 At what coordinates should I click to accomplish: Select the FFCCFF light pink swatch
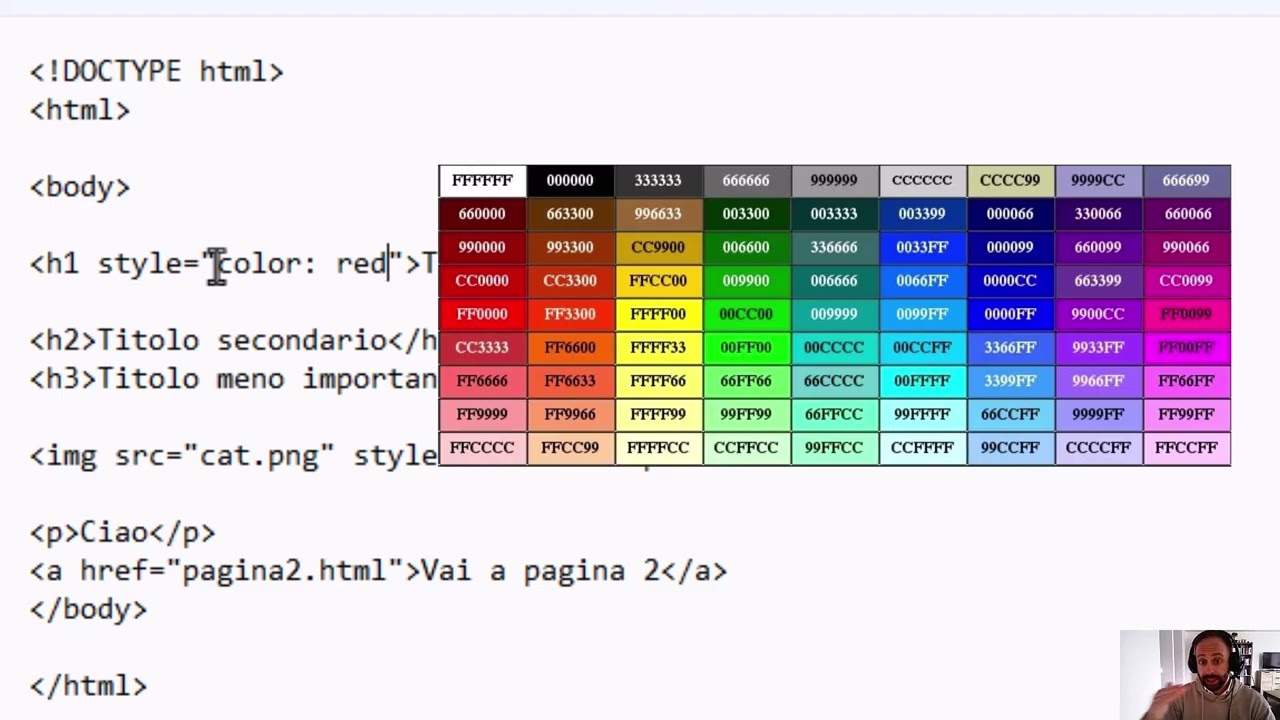[x=1186, y=448]
